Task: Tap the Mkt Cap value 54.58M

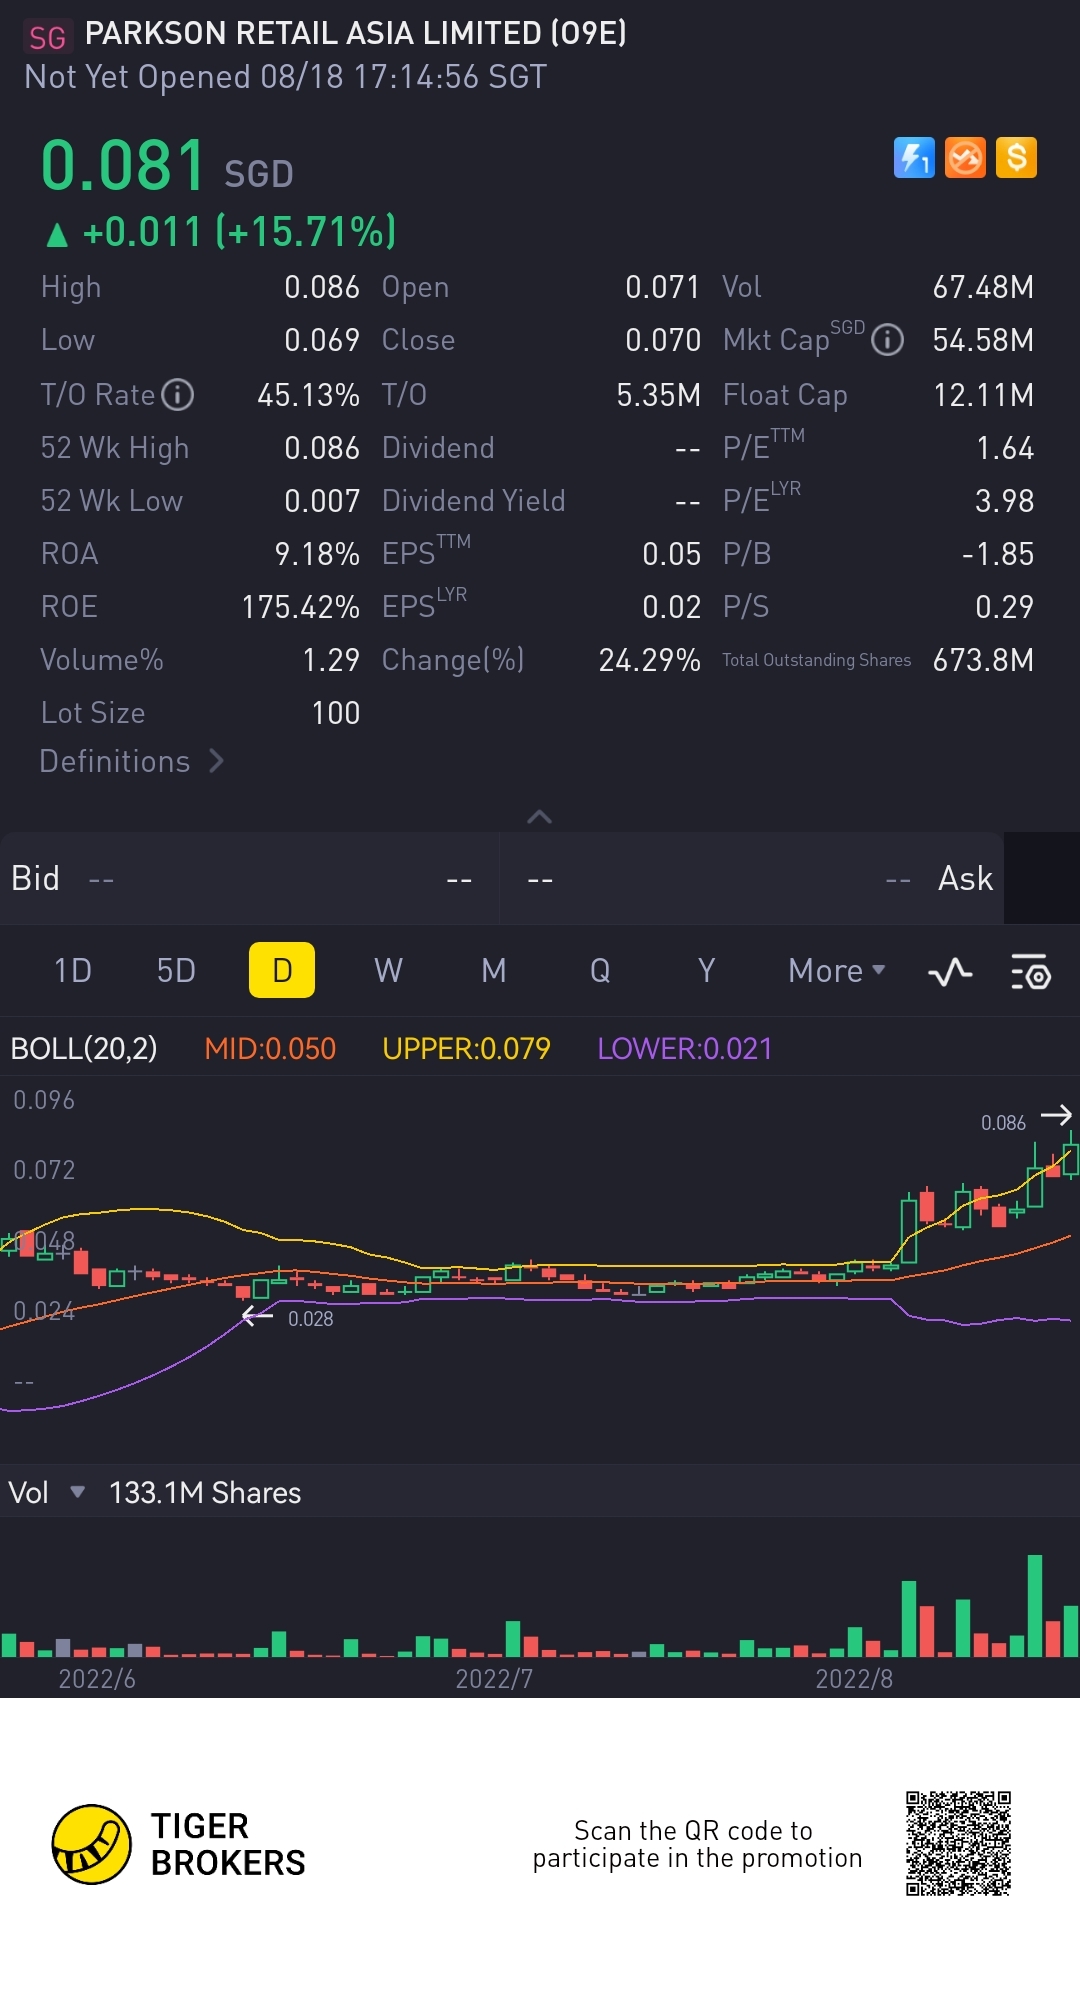Action: click(x=983, y=341)
